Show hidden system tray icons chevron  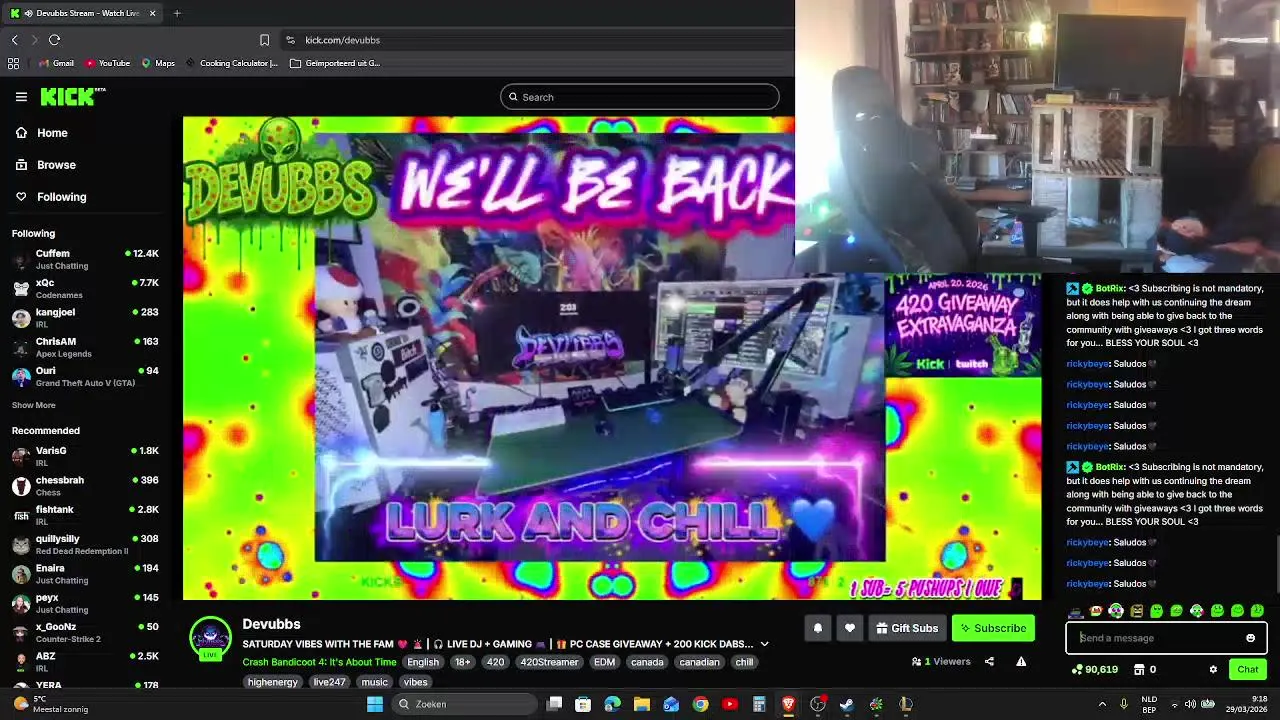coord(1102,704)
